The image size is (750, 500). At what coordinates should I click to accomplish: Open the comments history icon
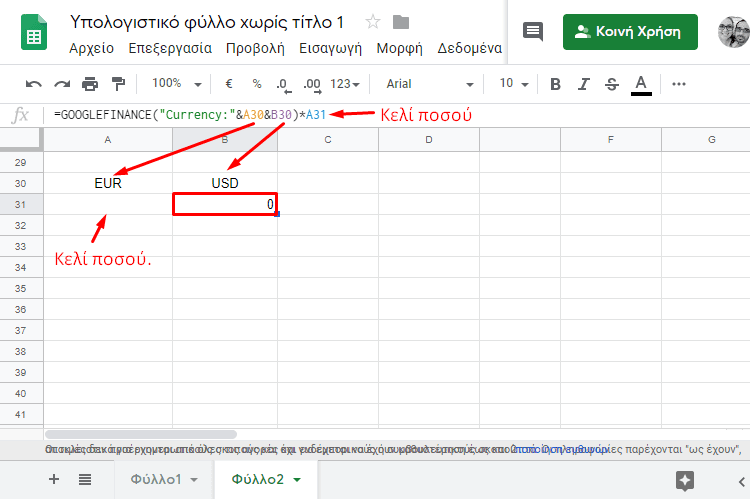coord(533,32)
